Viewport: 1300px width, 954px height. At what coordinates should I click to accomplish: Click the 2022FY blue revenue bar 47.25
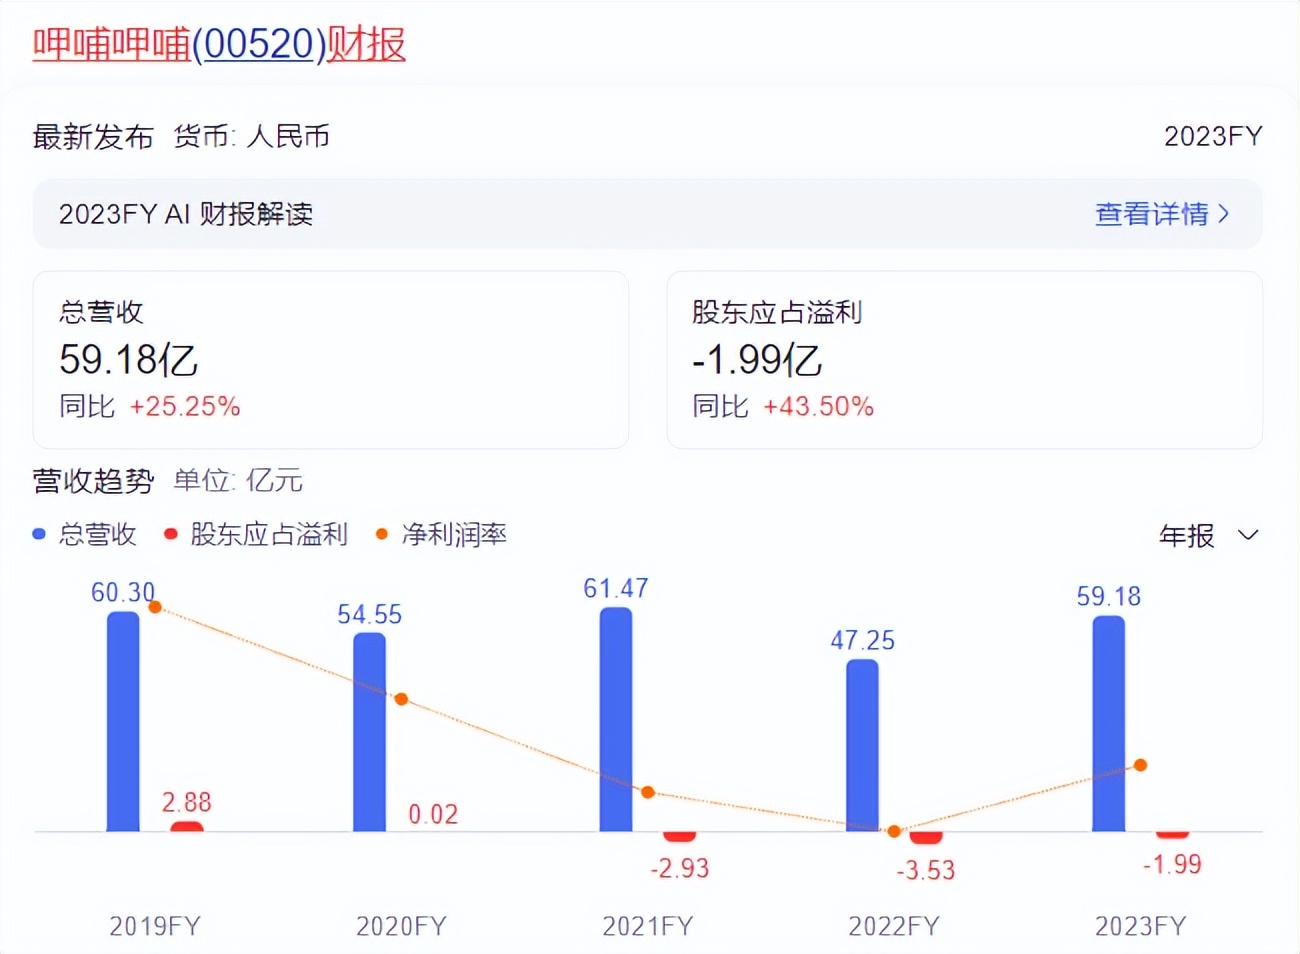pos(862,746)
